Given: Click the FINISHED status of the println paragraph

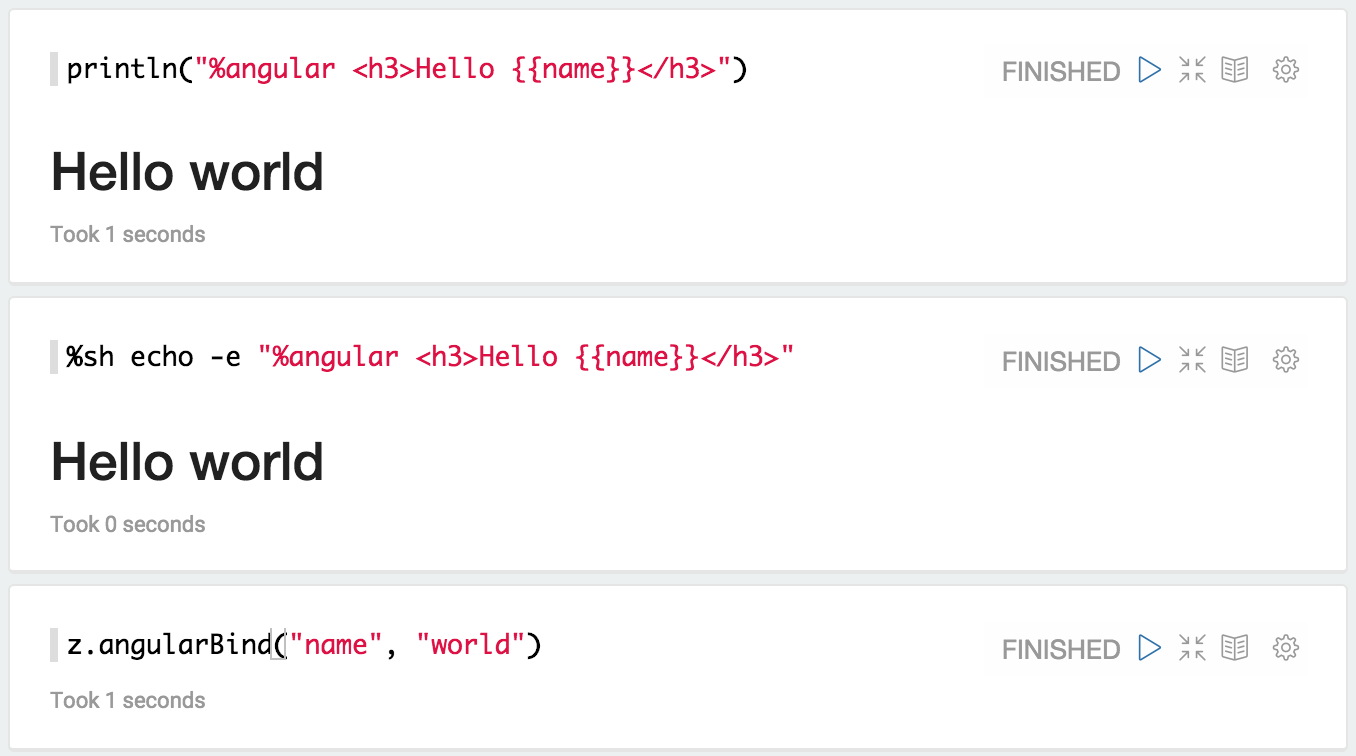Looking at the screenshot, I should pyautogui.click(x=1060, y=72).
